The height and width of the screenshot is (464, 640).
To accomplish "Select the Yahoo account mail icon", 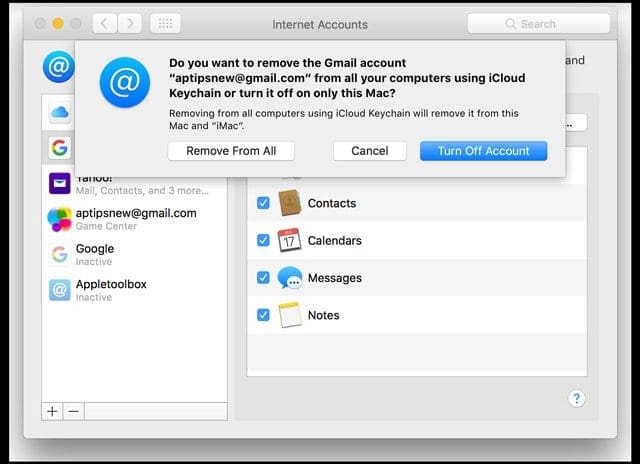I will point(60,183).
